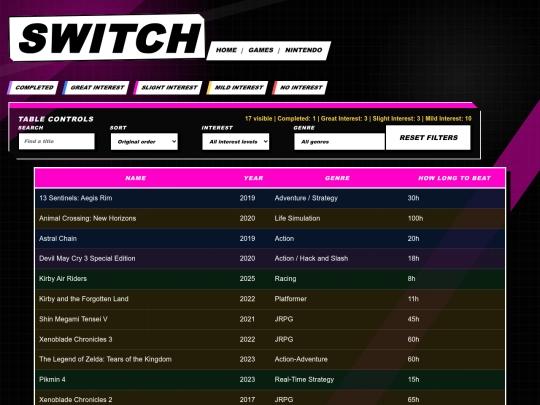Click the 'Life Simulation' genre cell
The width and height of the screenshot is (540, 405).
297,218
